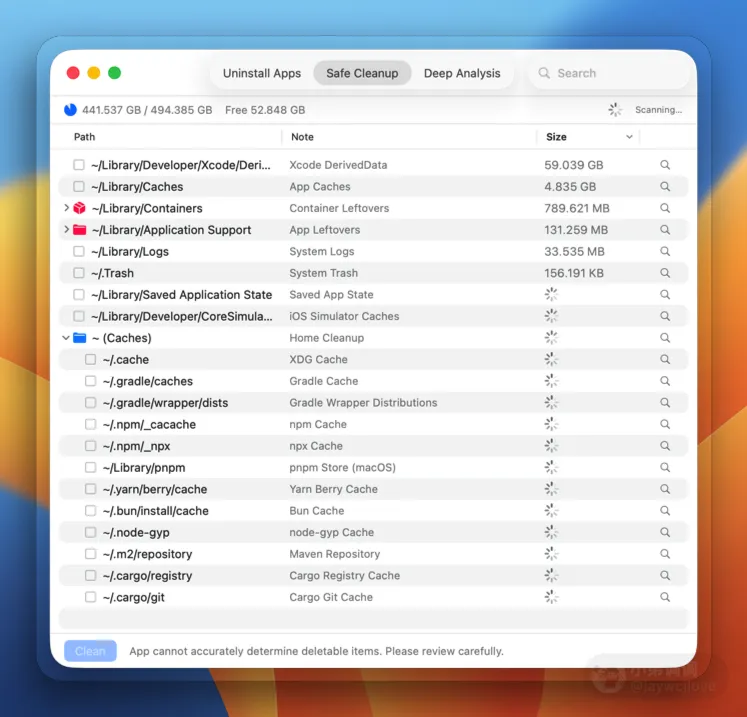Viewport: 747px width, 717px height.
Task: Click the "Free 52.848 GB" text
Action: pos(265,110)
